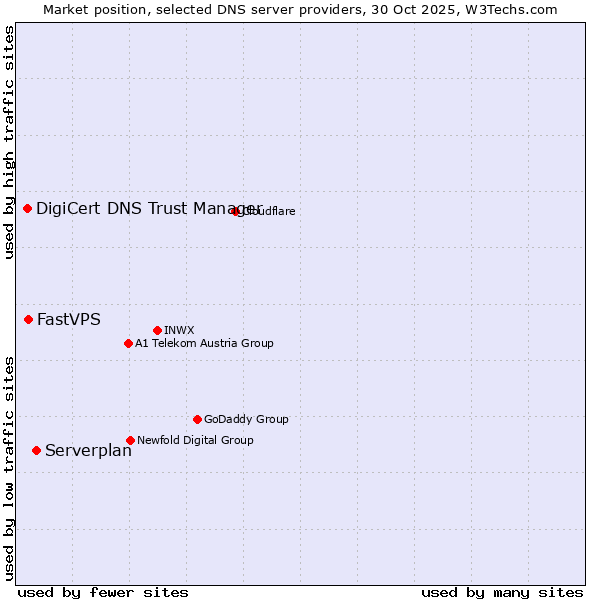Click the GoDaddy Group text label
Viewport: 600px width, 600px height.
click(246, 419)
